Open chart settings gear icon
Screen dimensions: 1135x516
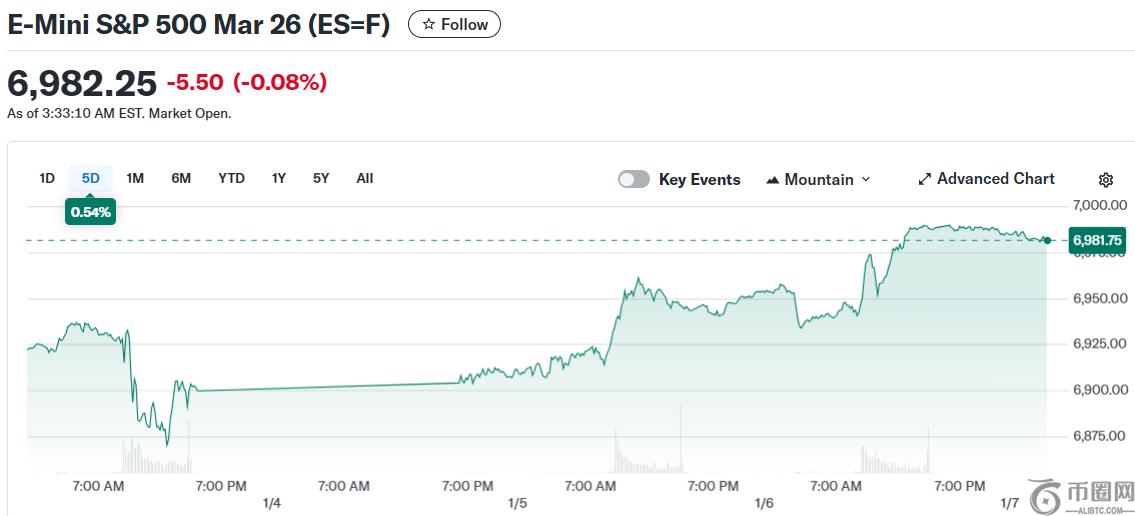click(x=1105, y=180)
